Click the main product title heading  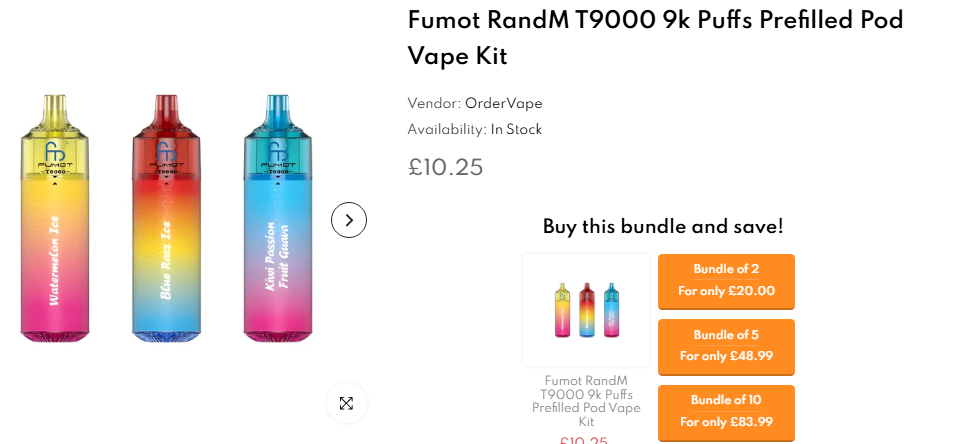coord(655,38)
